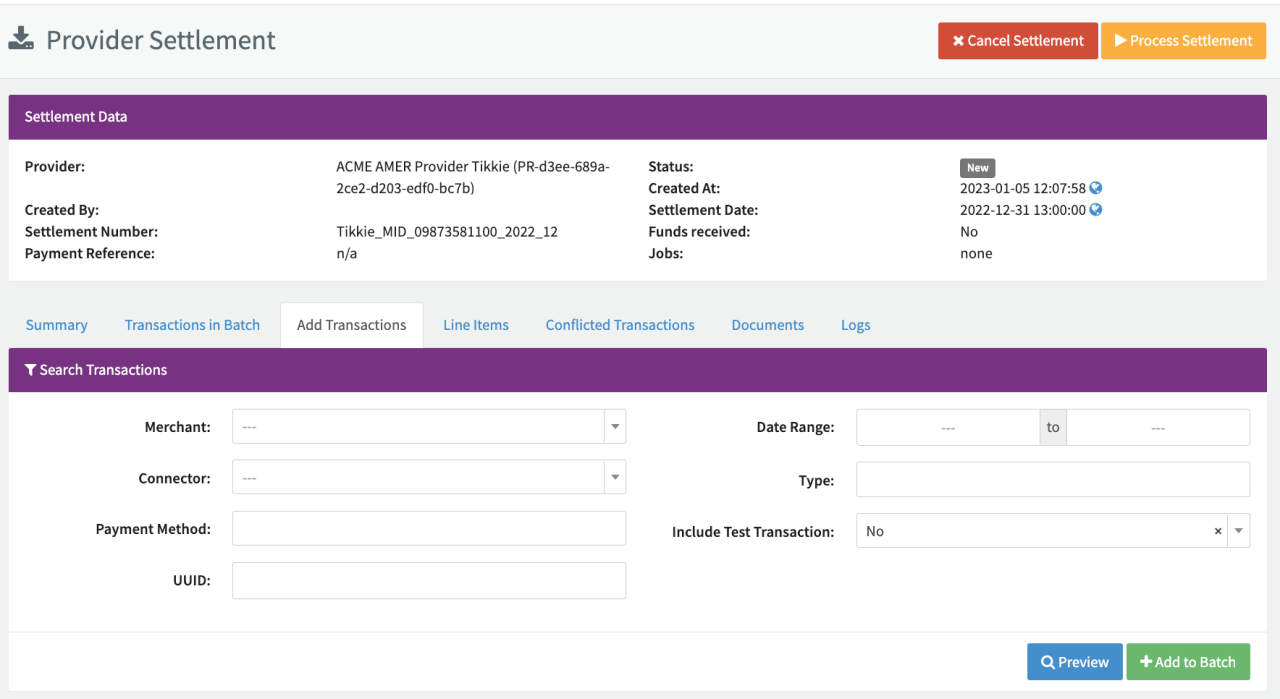Click the Add to Batch button

[1187, 662]
